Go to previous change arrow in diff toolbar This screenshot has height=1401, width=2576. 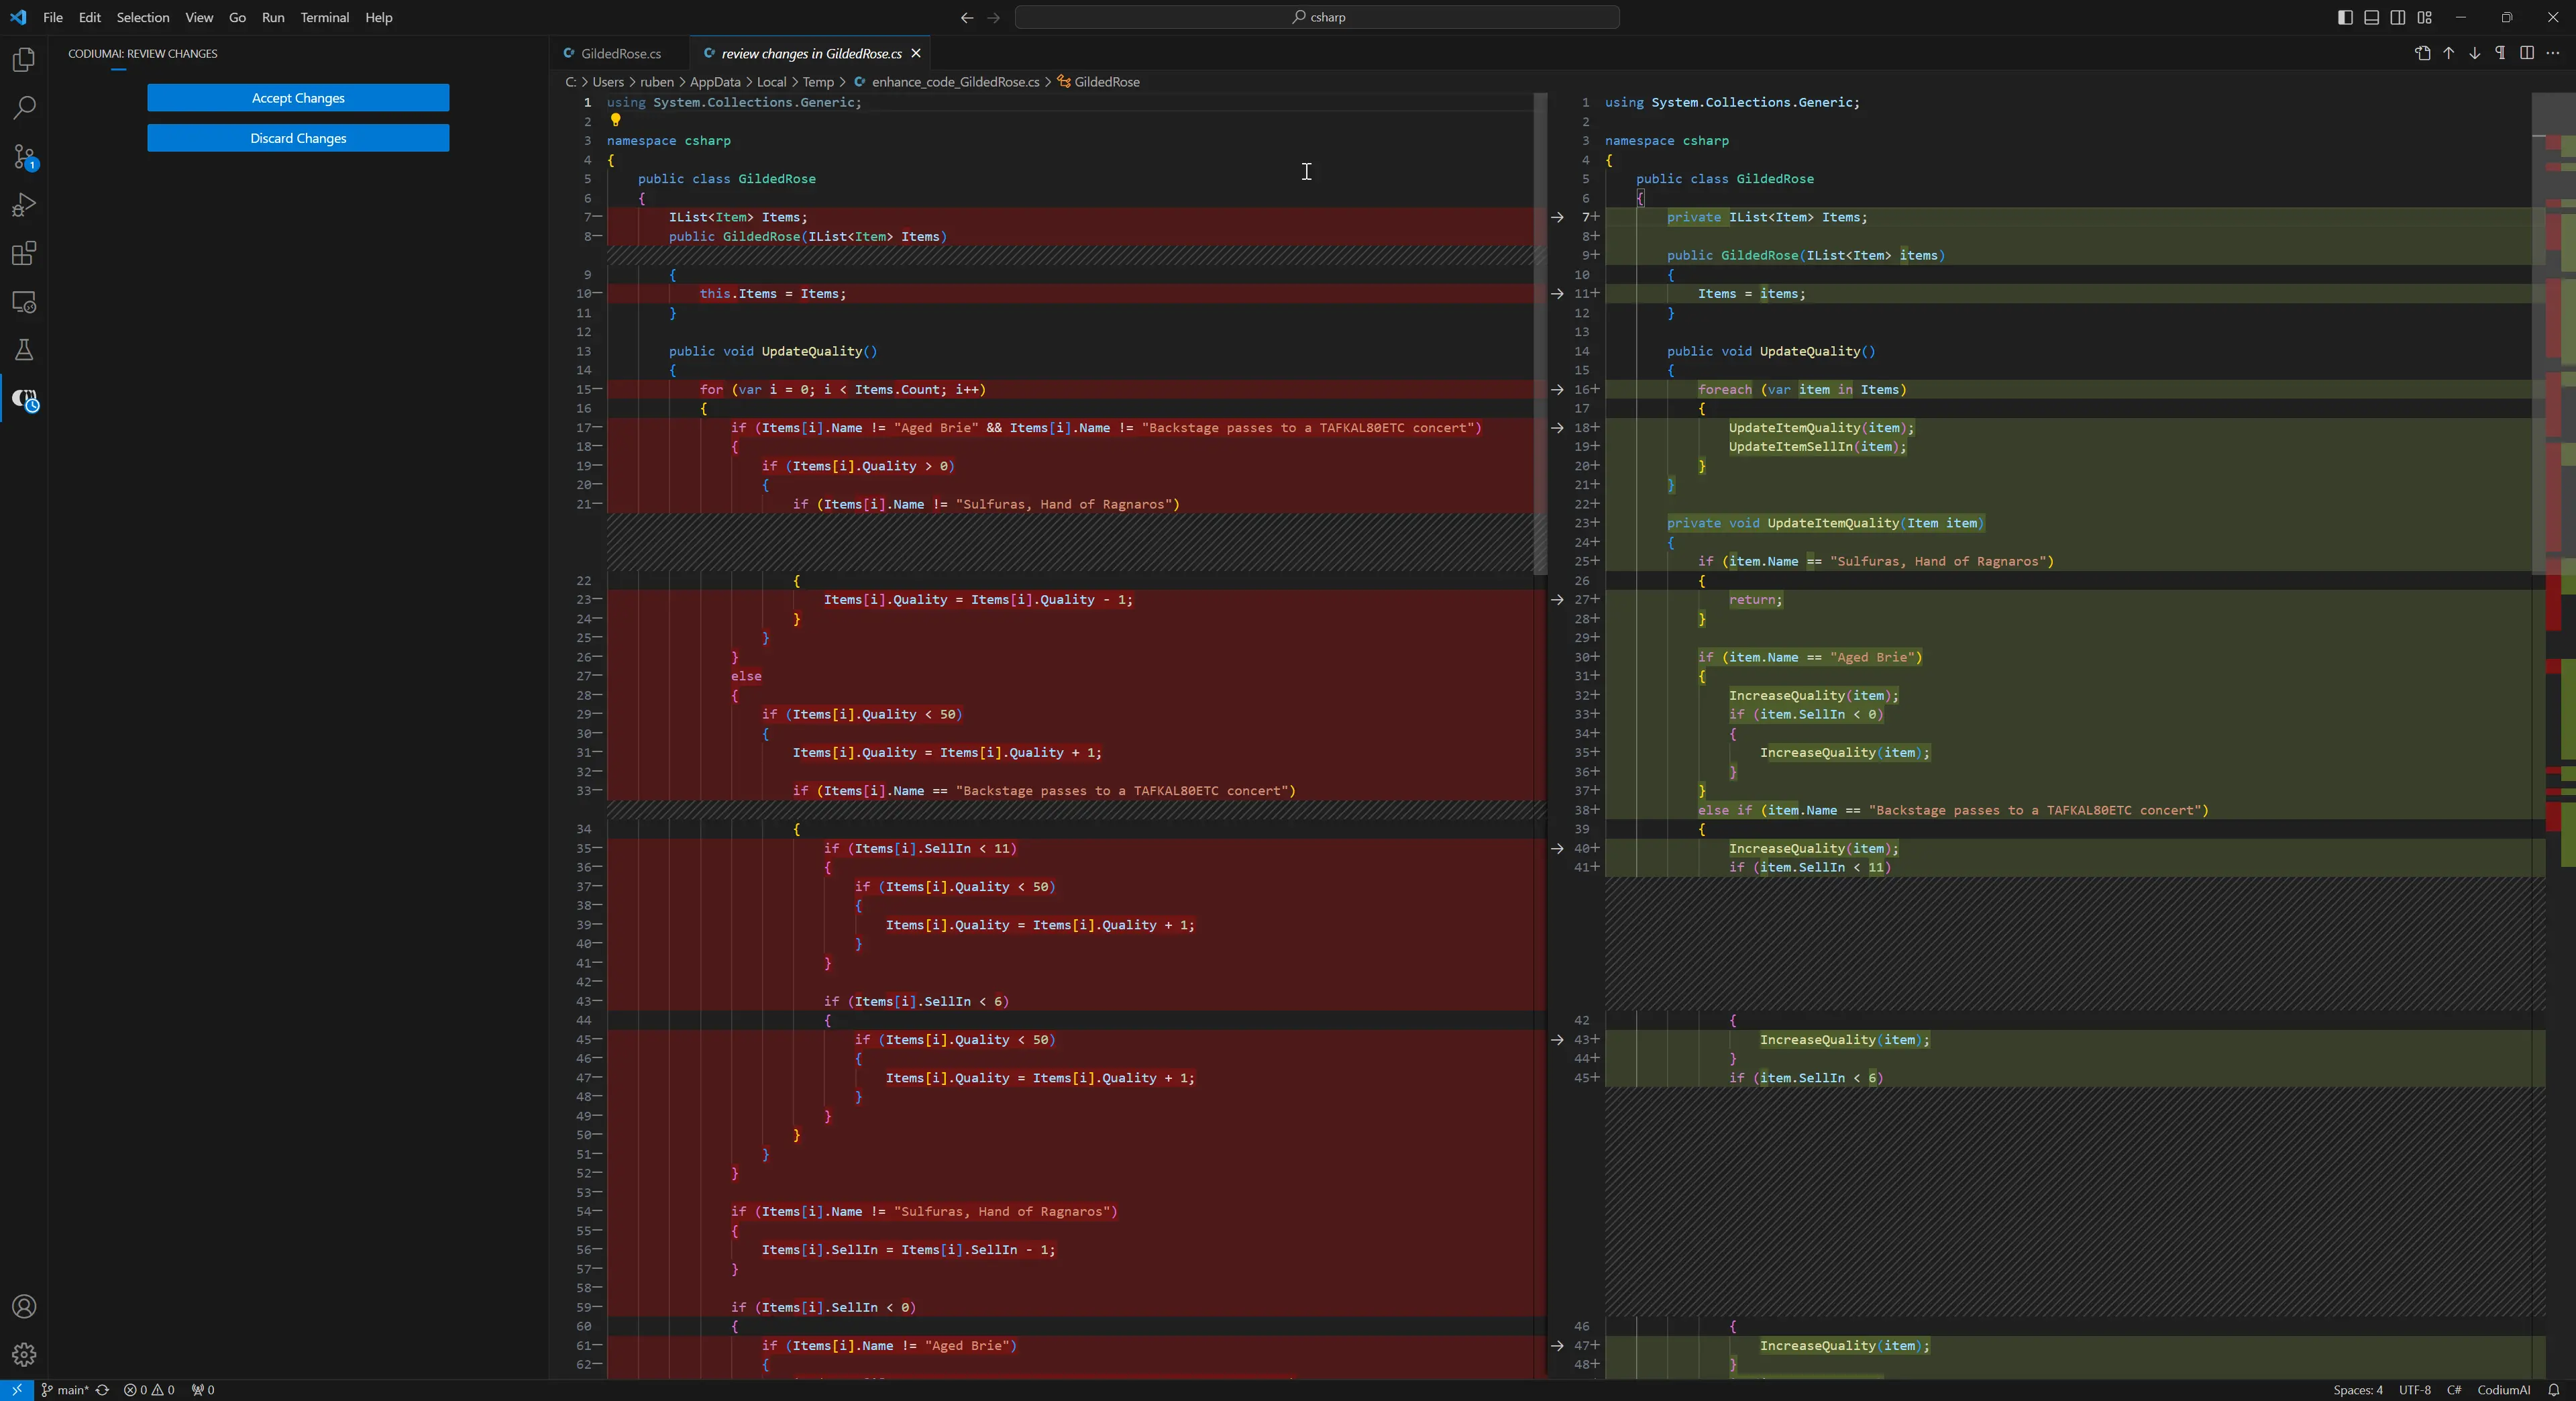2448,53
